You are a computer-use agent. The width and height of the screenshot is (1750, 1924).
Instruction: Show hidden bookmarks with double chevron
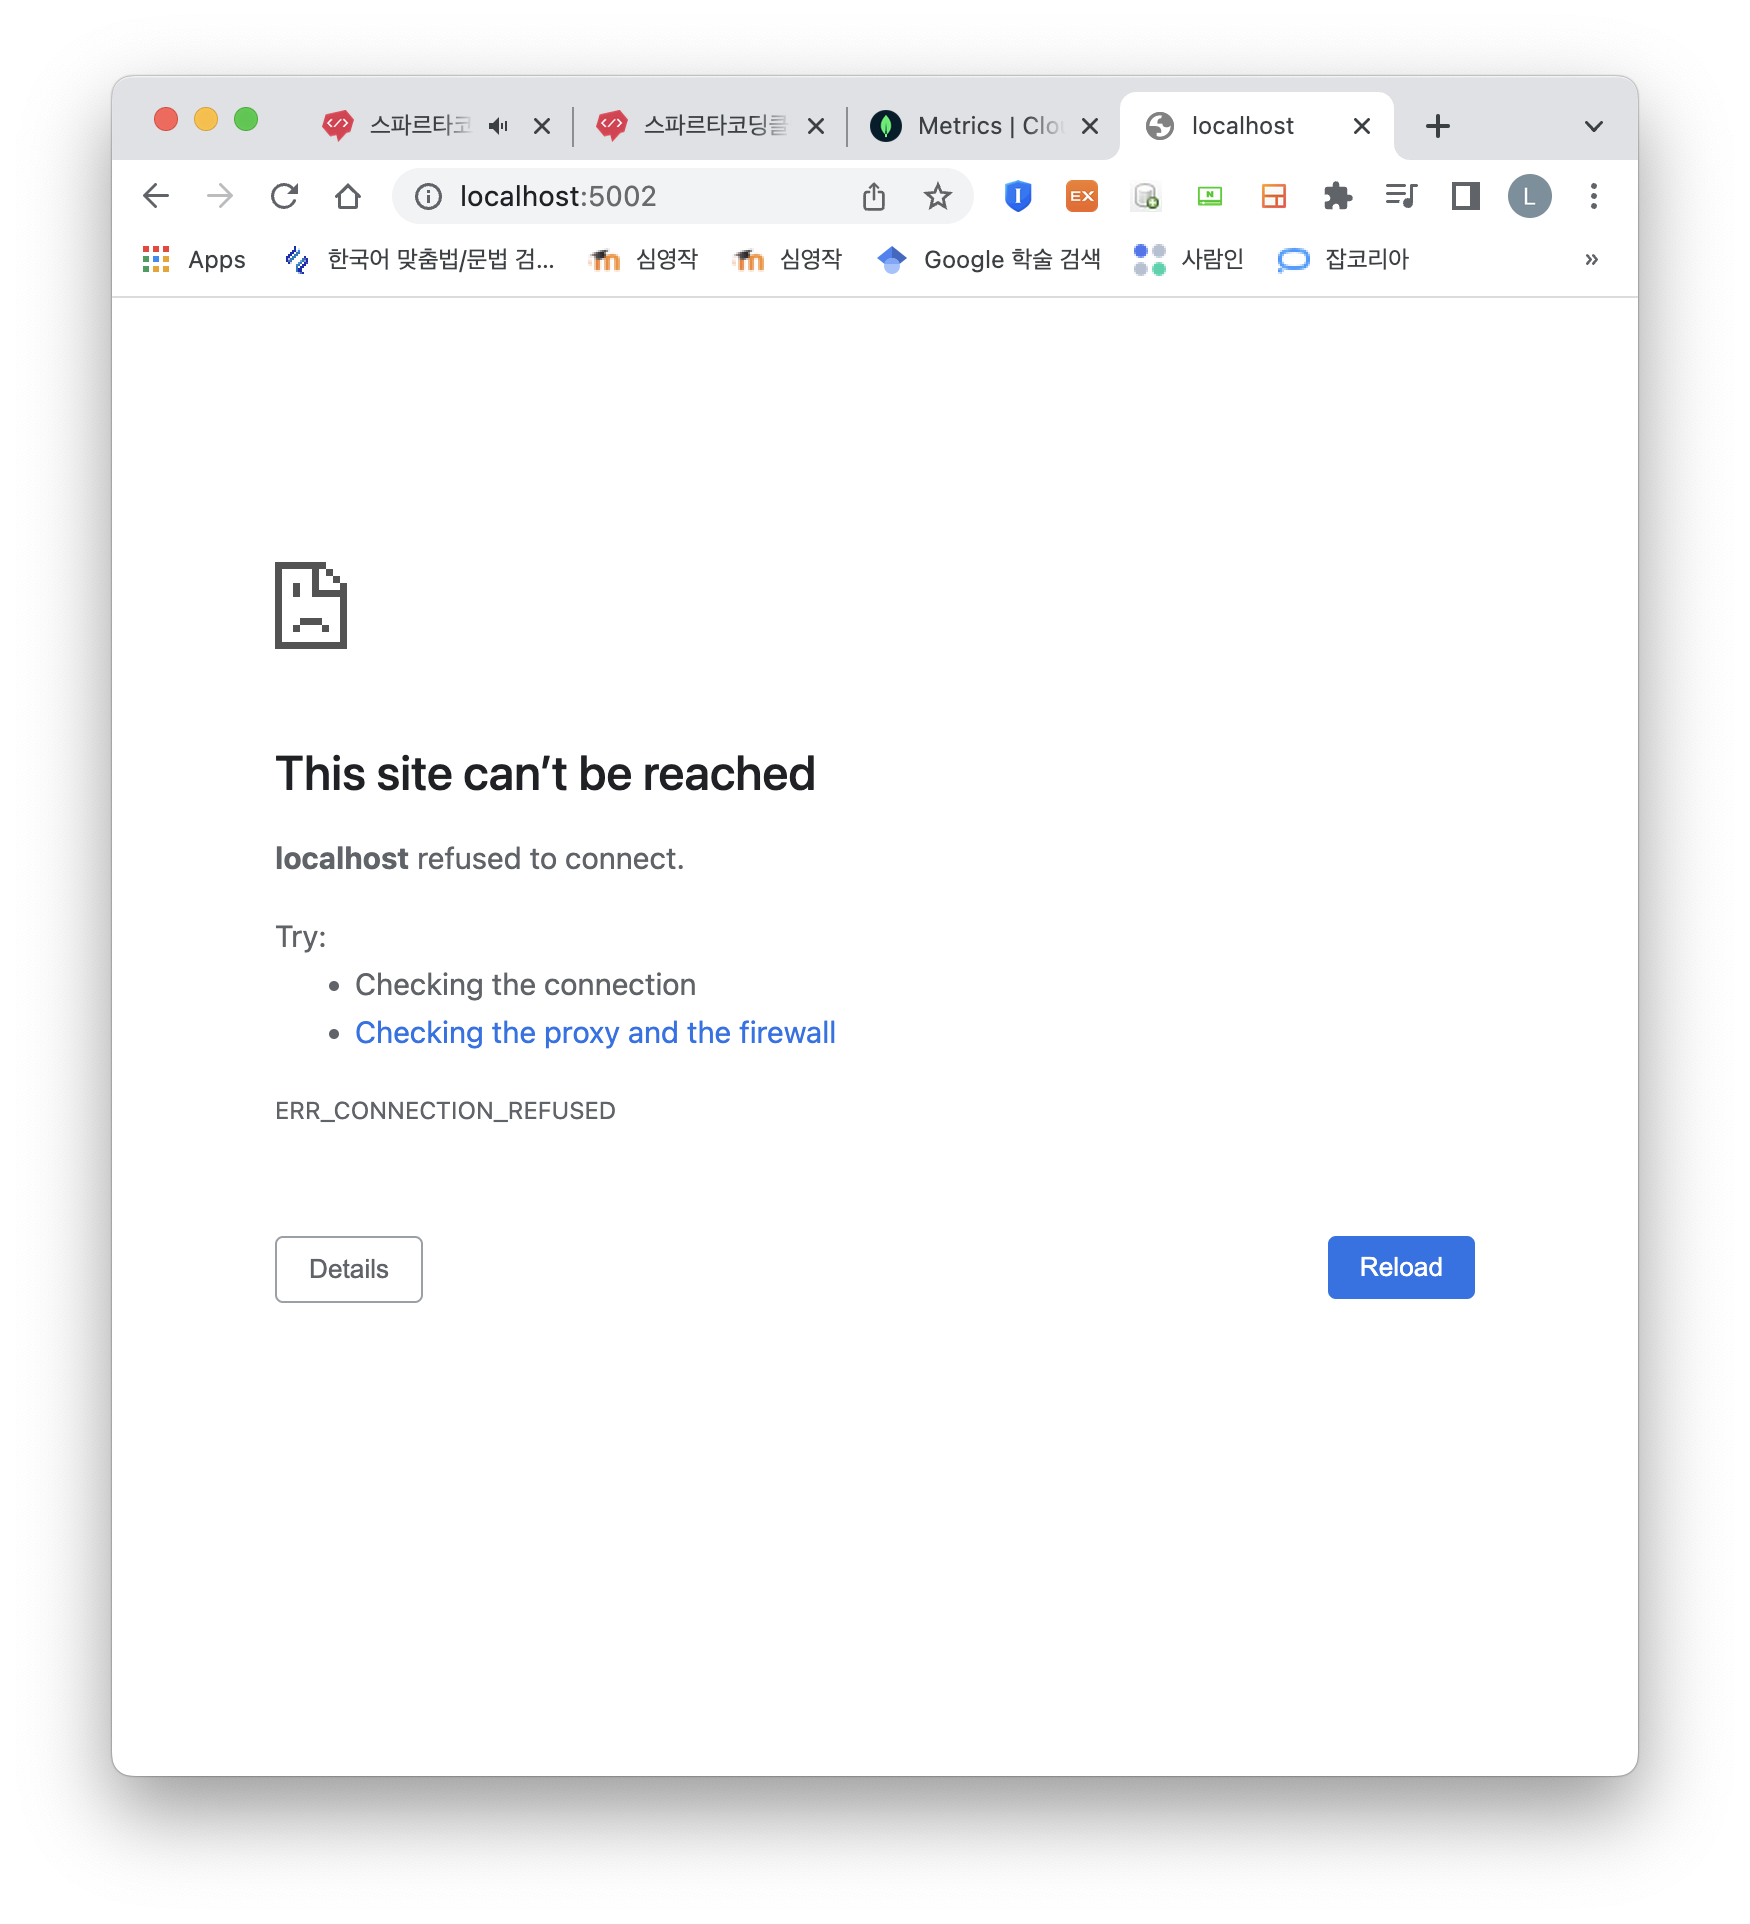pos(1592,259)
